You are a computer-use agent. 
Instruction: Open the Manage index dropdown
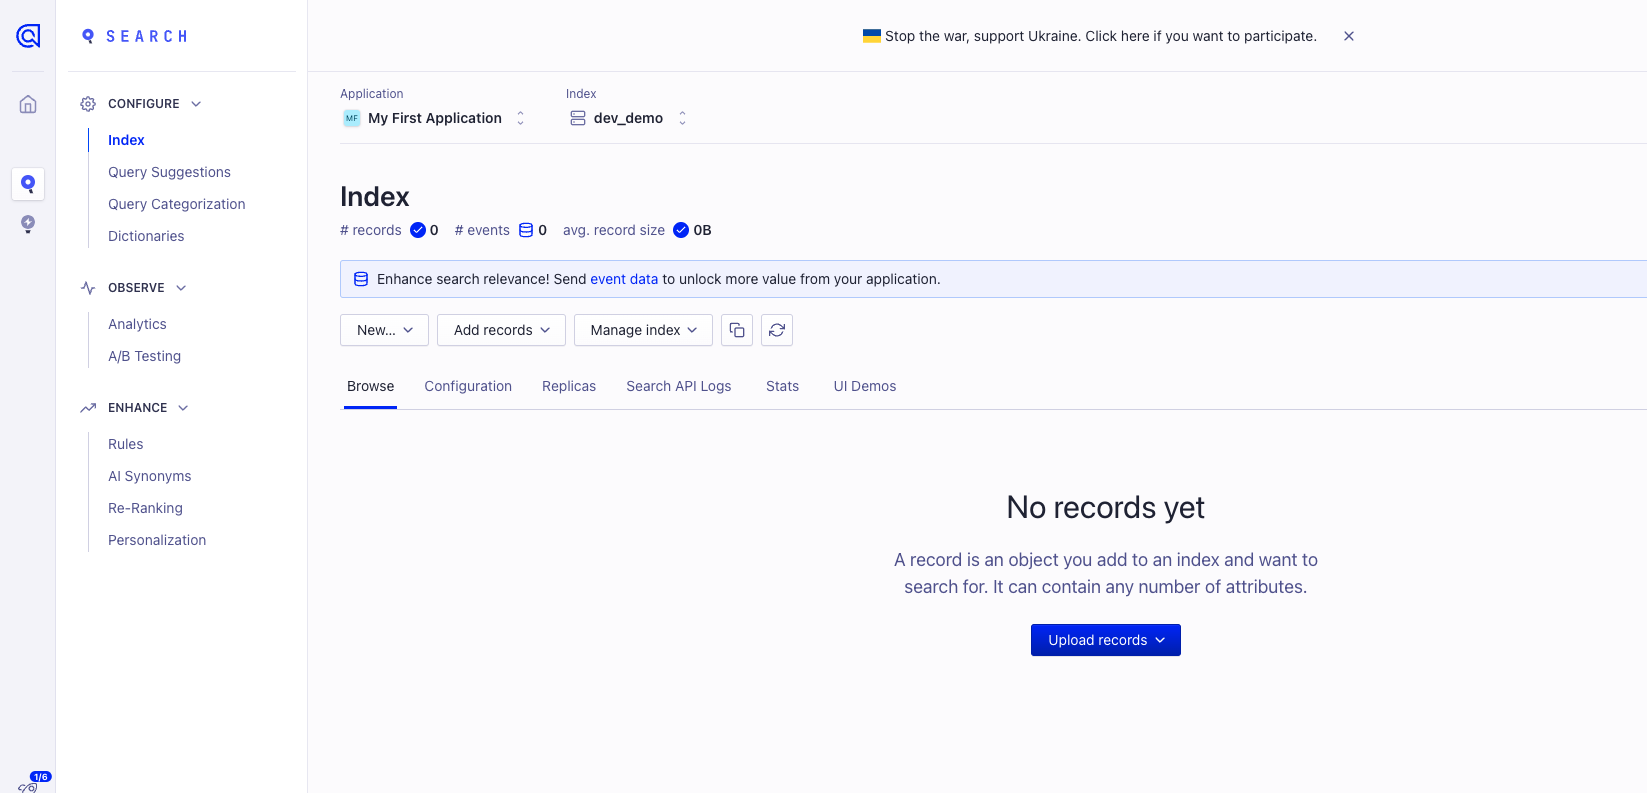[x=643, y=330]
